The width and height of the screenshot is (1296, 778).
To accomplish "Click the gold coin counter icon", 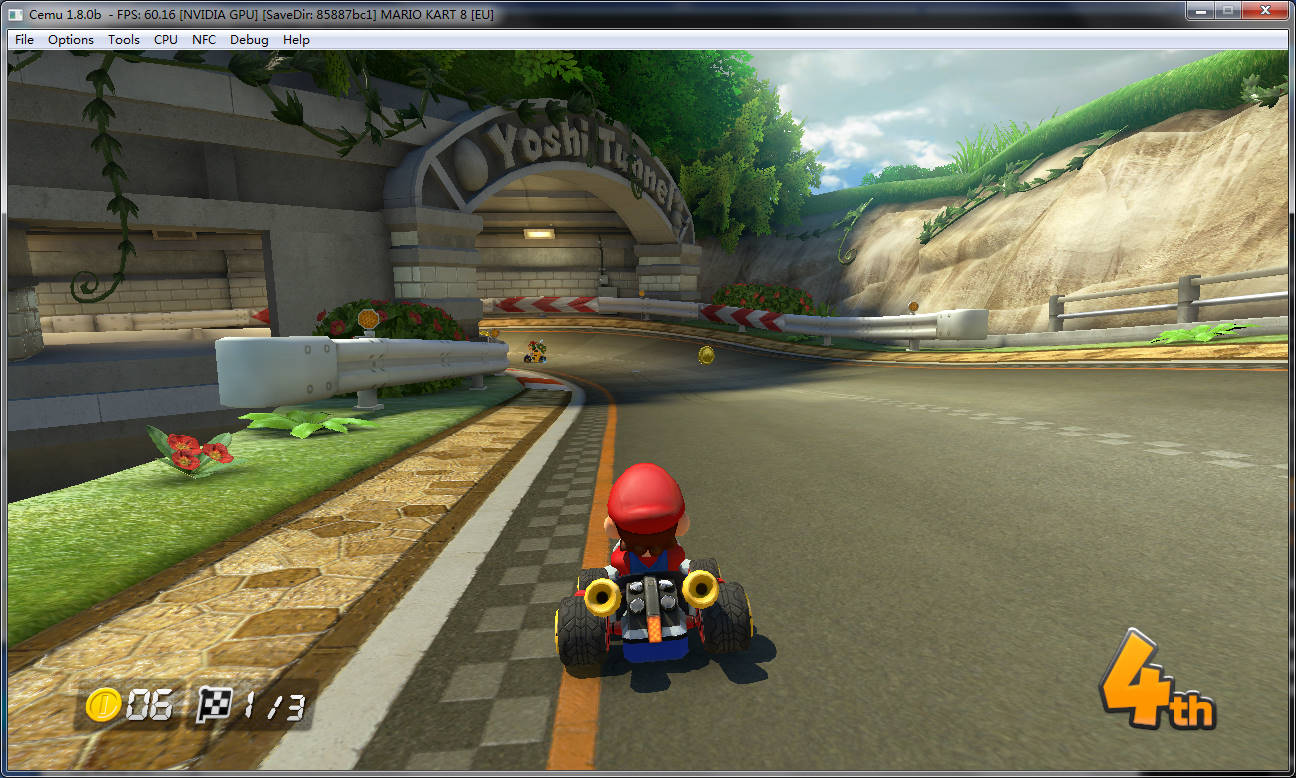I will tap(102, 705).
